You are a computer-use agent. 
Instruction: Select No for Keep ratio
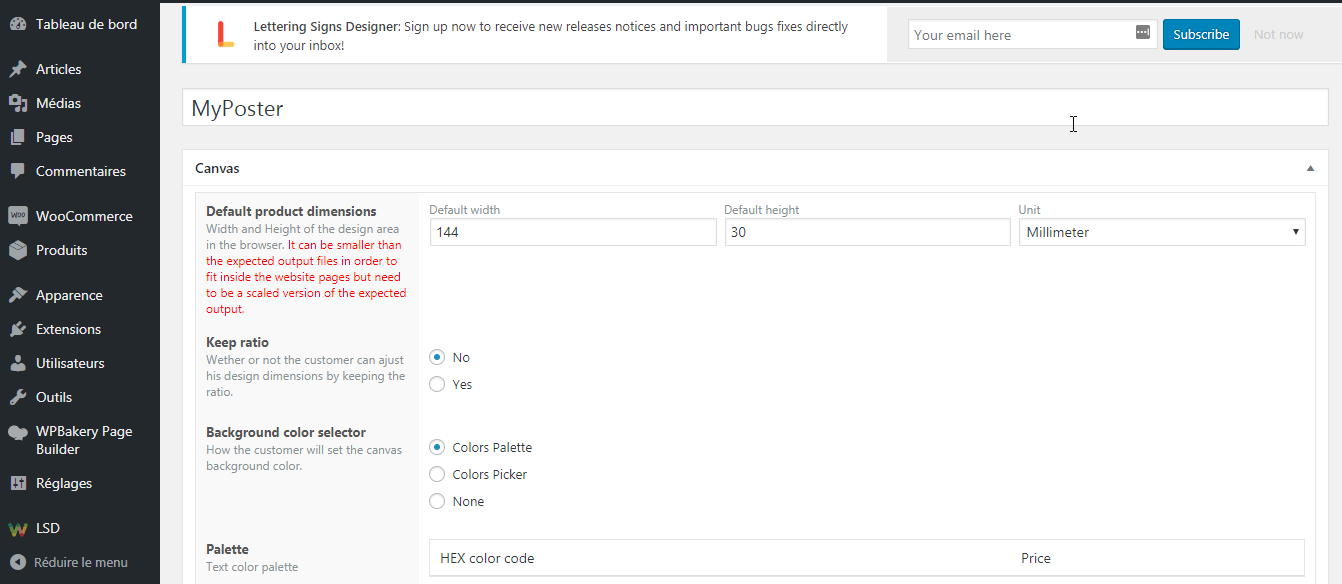pyautogui.click(x=437, y=357)
